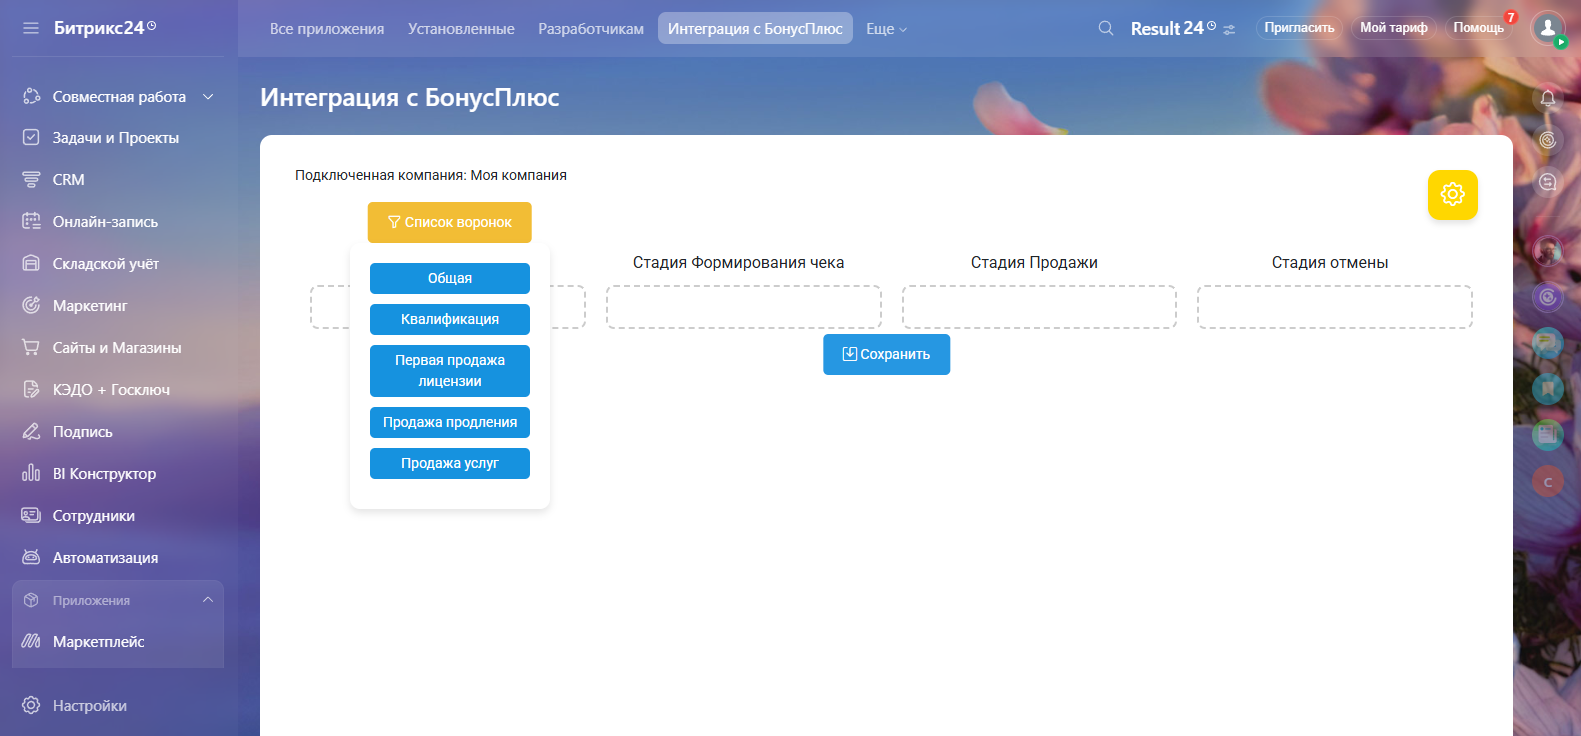Open the teal speech bubbles chat icon
Image resolution: width=1581 pixels, height=736 pixels.
point(1548,343)
